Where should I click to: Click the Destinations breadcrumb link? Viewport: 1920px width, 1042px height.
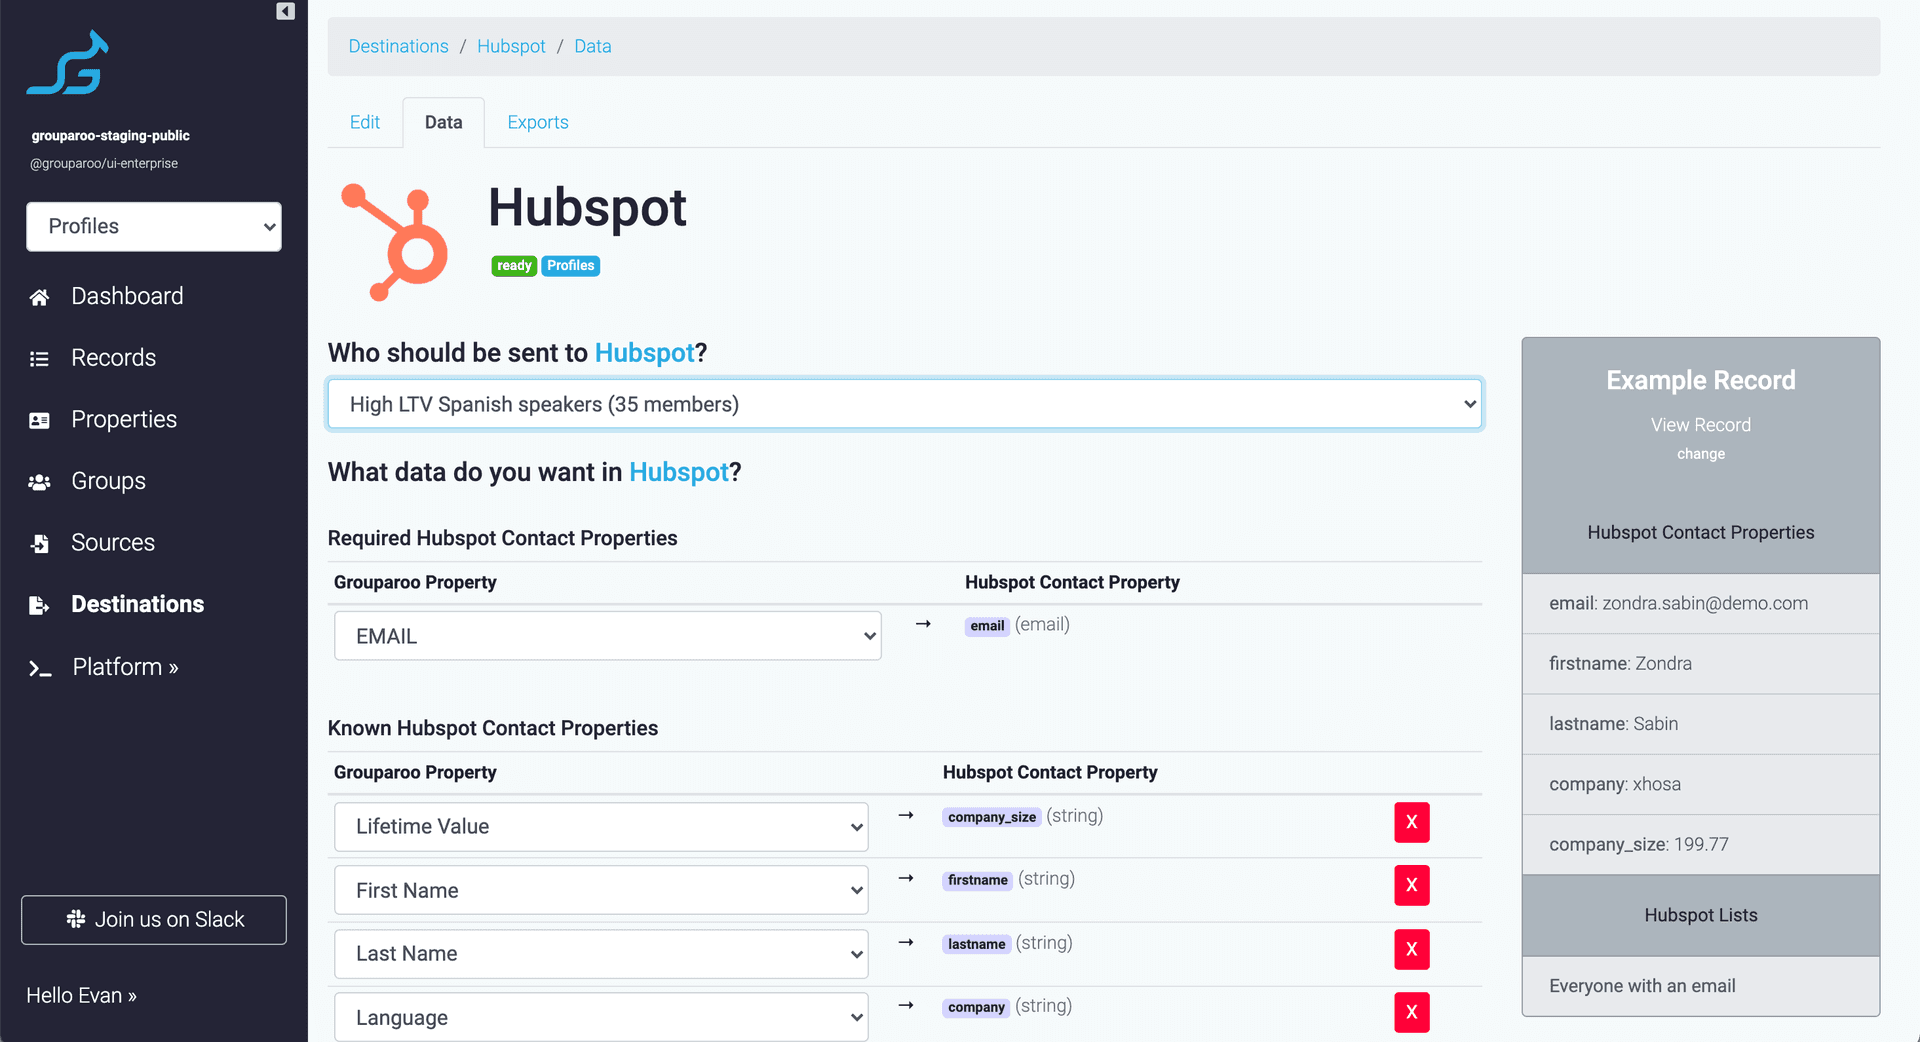pyautogui.click(x=398, y=46)
